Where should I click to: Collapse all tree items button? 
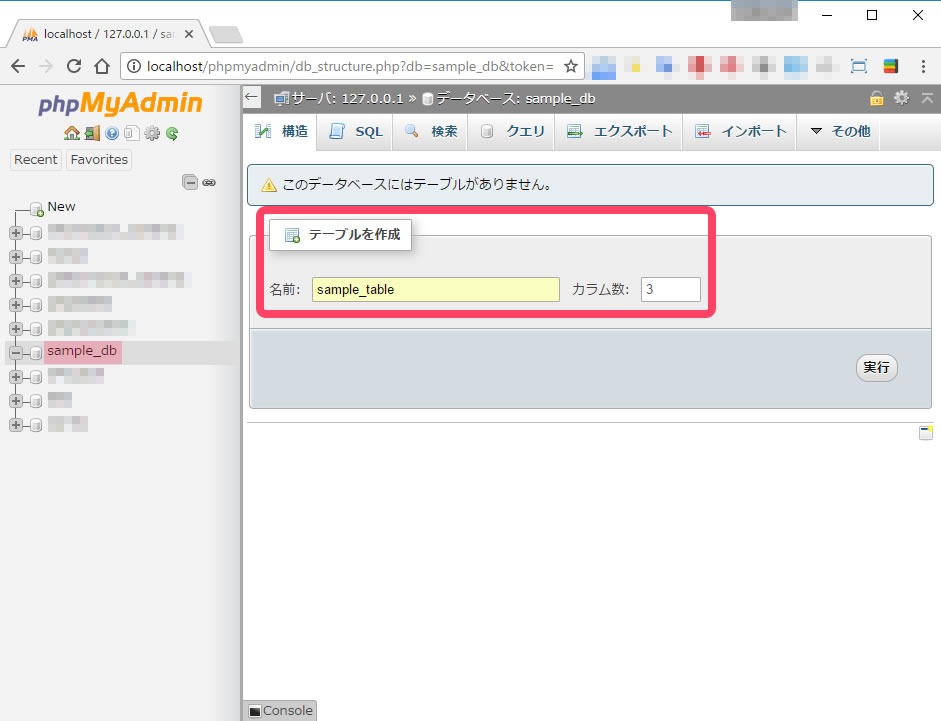pos(190,182)
